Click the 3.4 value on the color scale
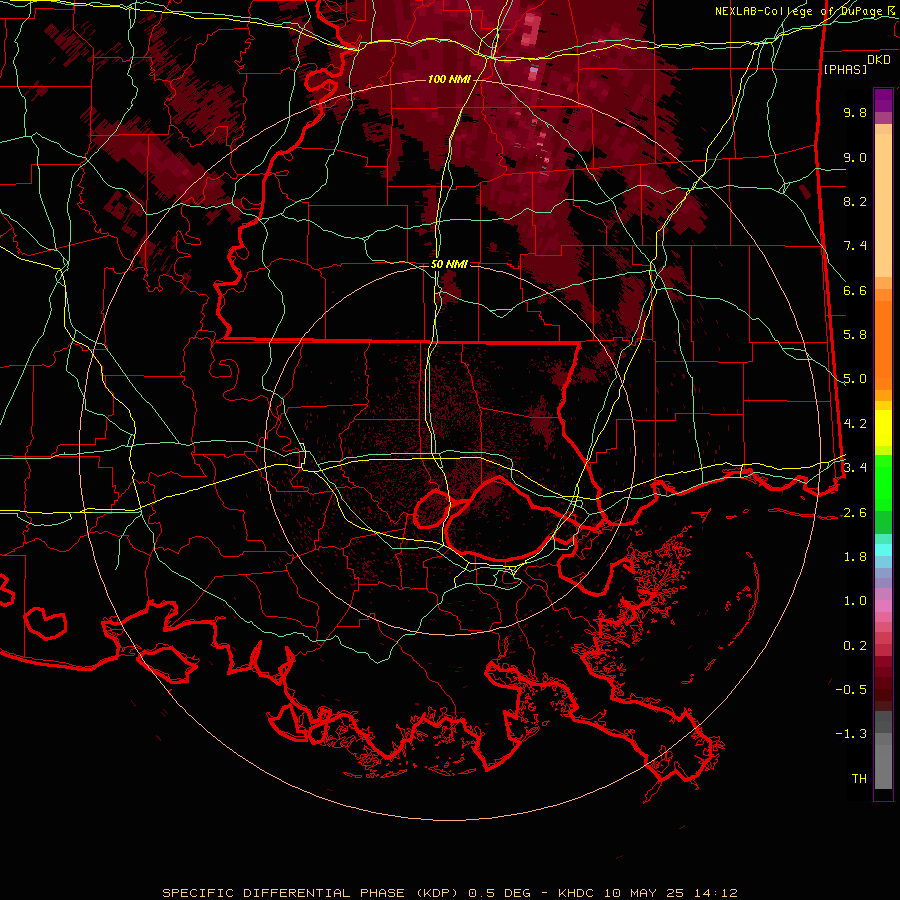Screen dimensions: 900x900 (855, 468)
